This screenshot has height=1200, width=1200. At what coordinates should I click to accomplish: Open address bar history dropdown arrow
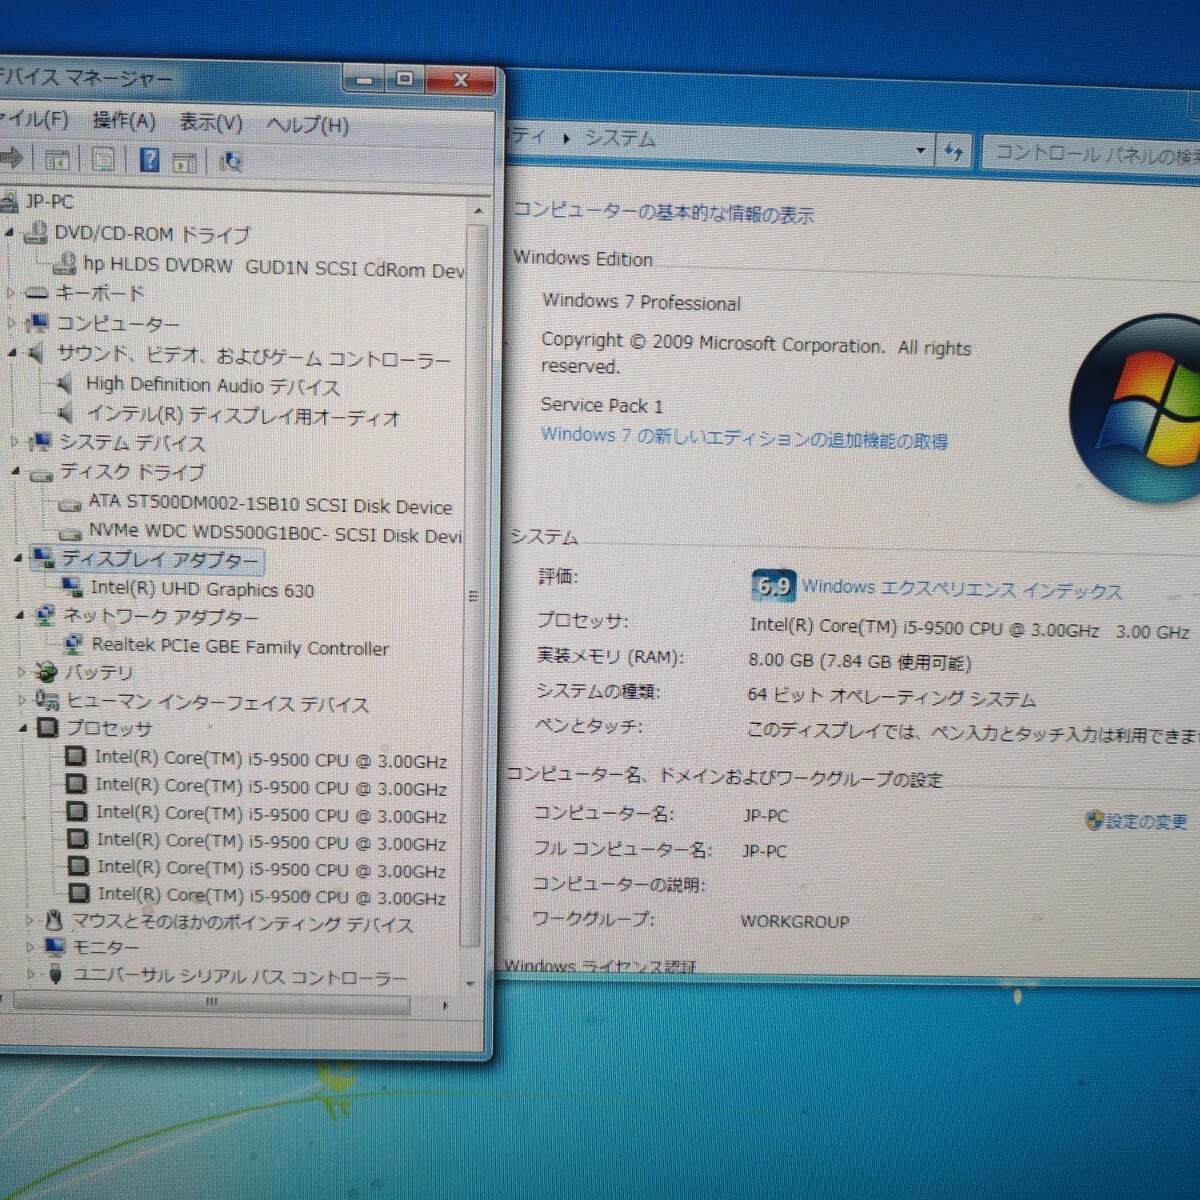tap(920, 151)
